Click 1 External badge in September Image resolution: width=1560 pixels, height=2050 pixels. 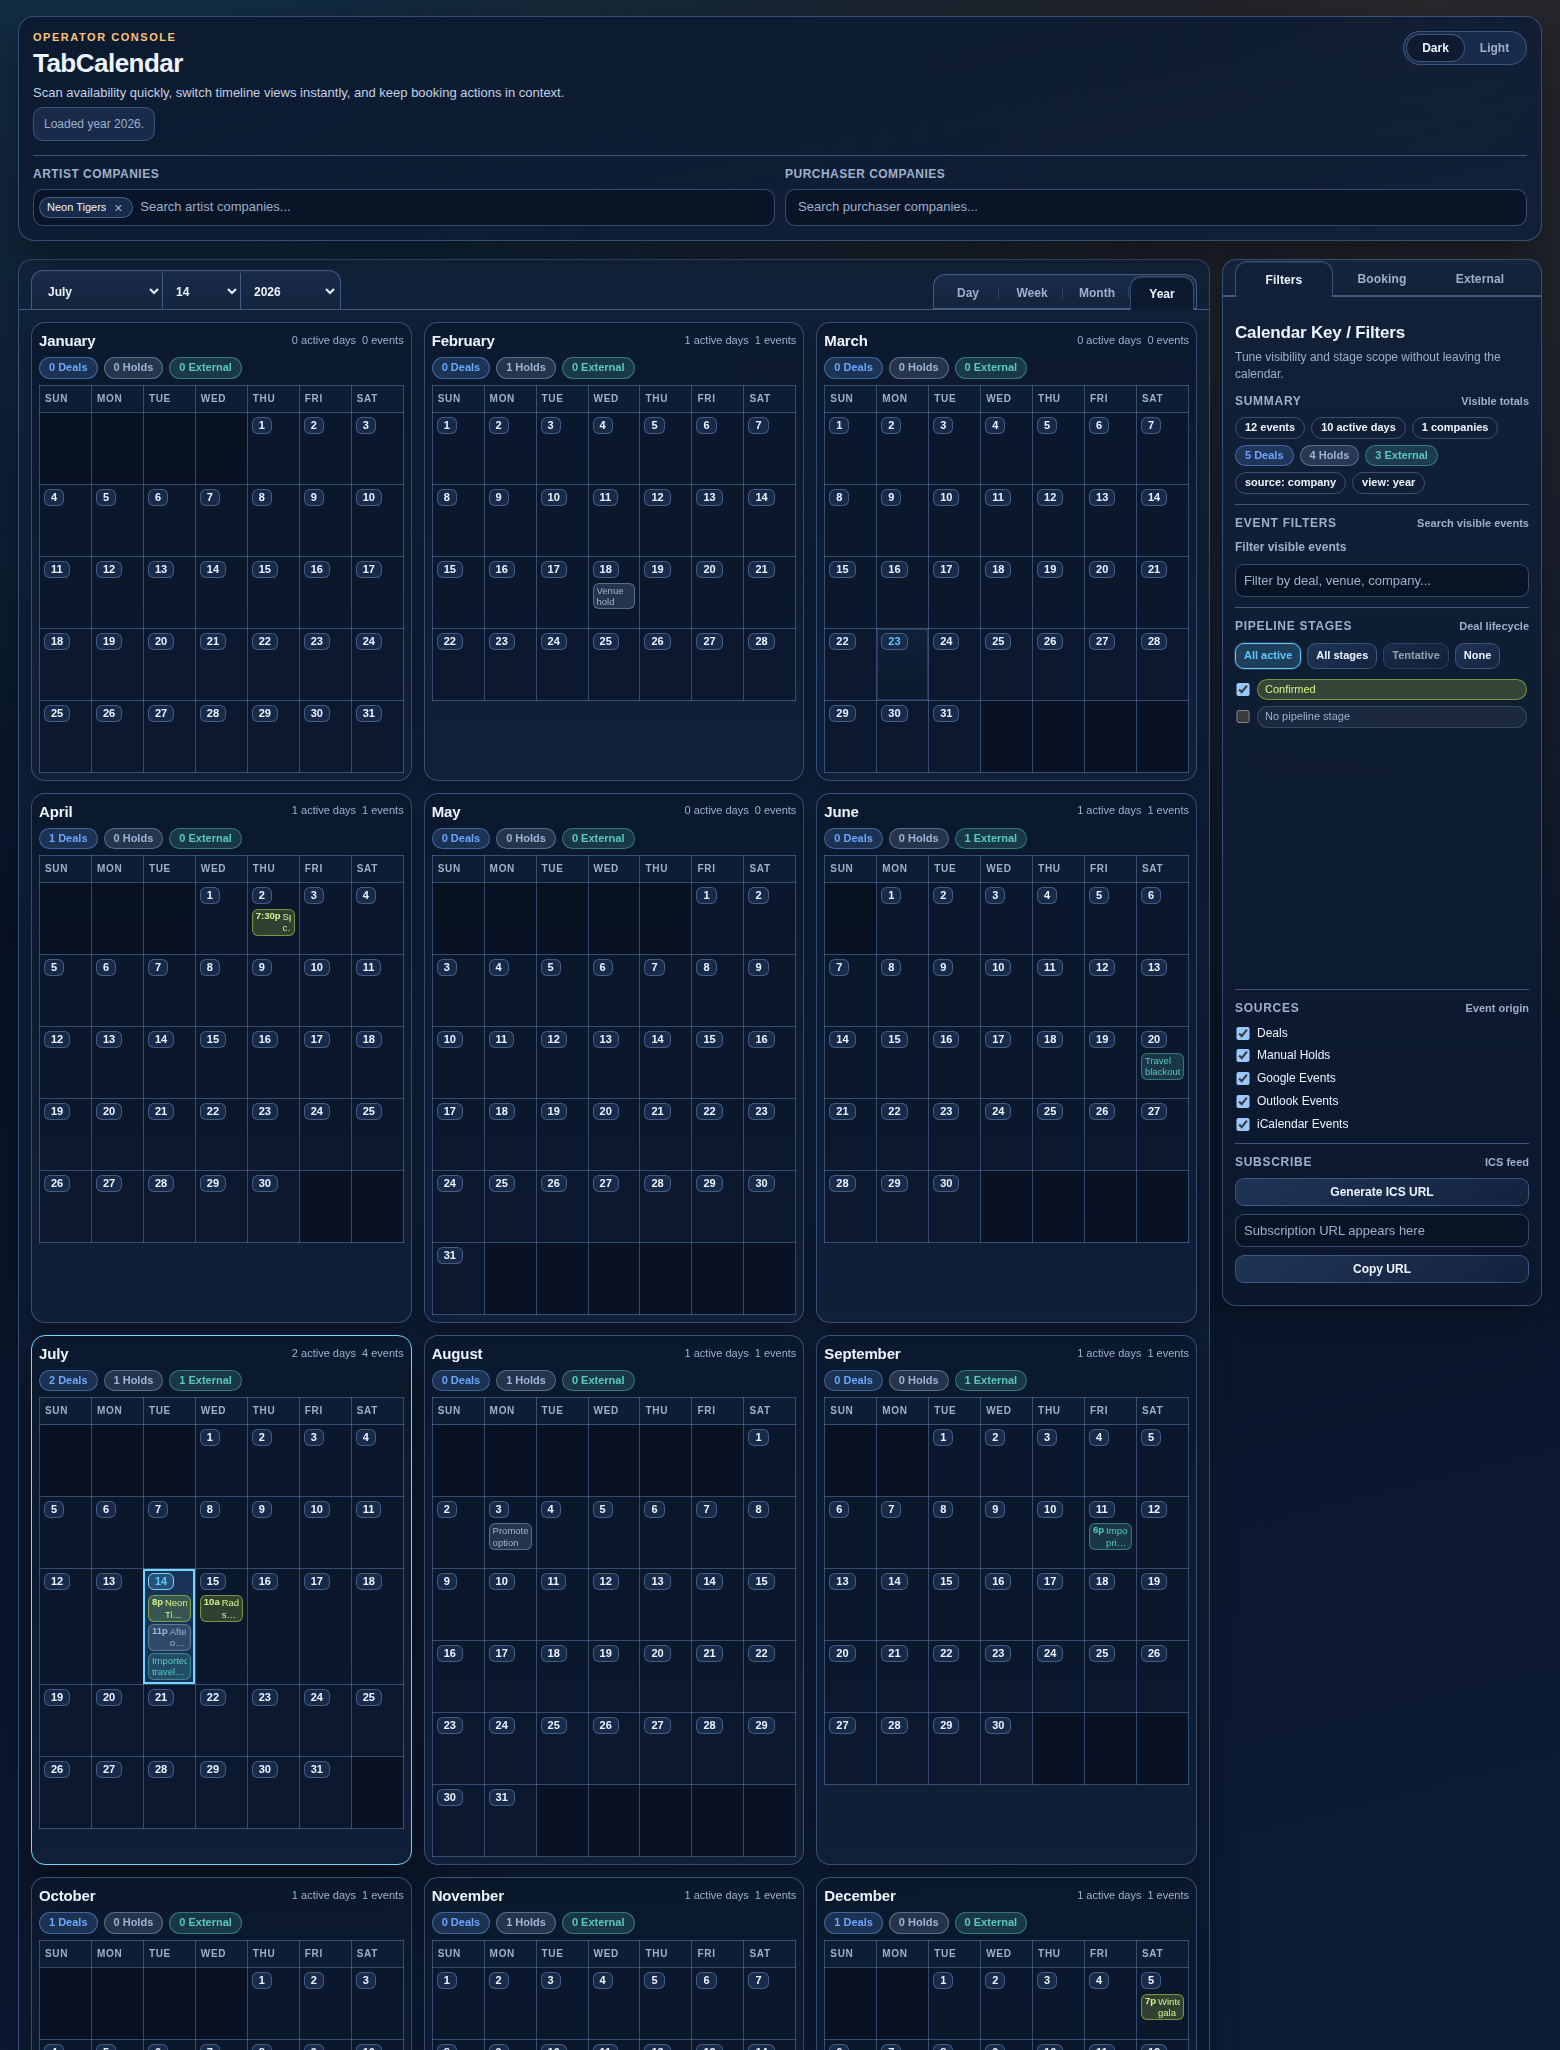point(990,1380)
